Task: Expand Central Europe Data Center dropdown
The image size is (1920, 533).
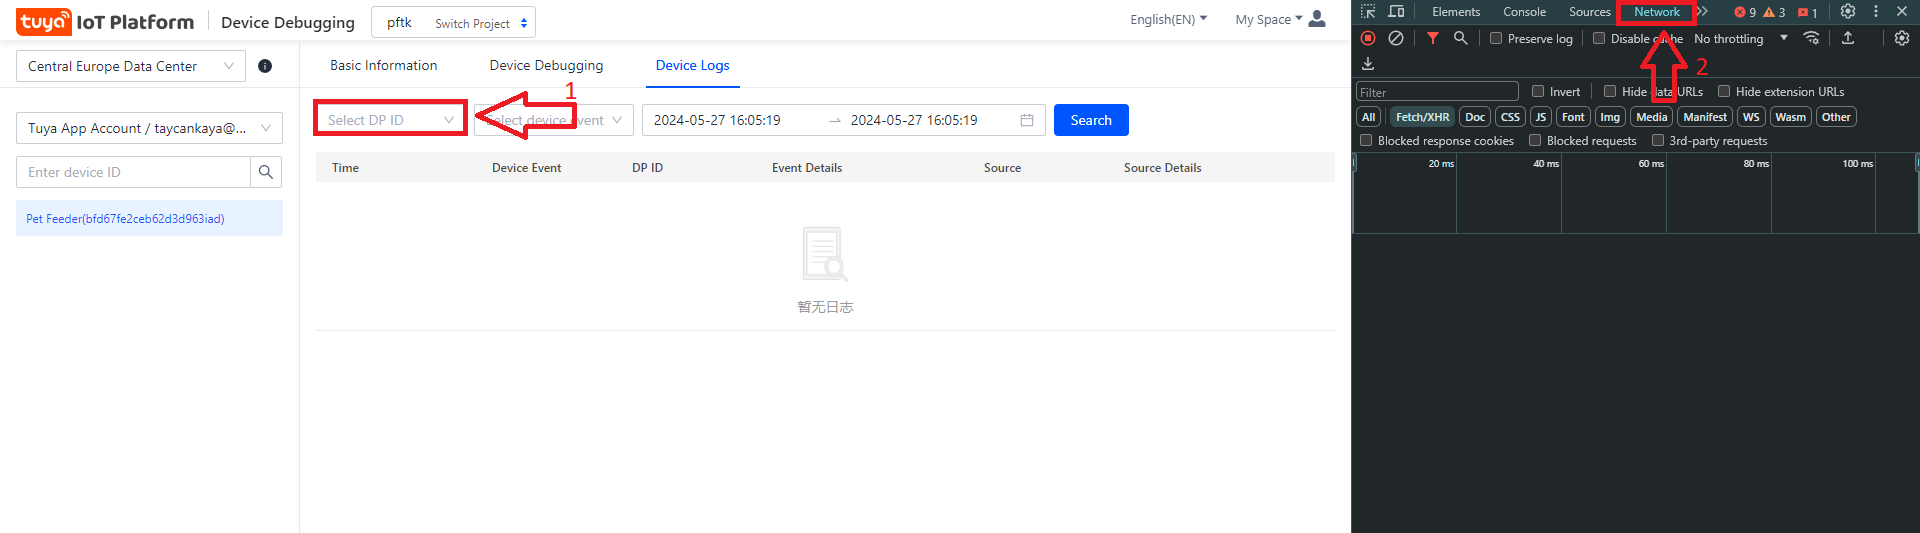Action: click(x=131, y=66)
